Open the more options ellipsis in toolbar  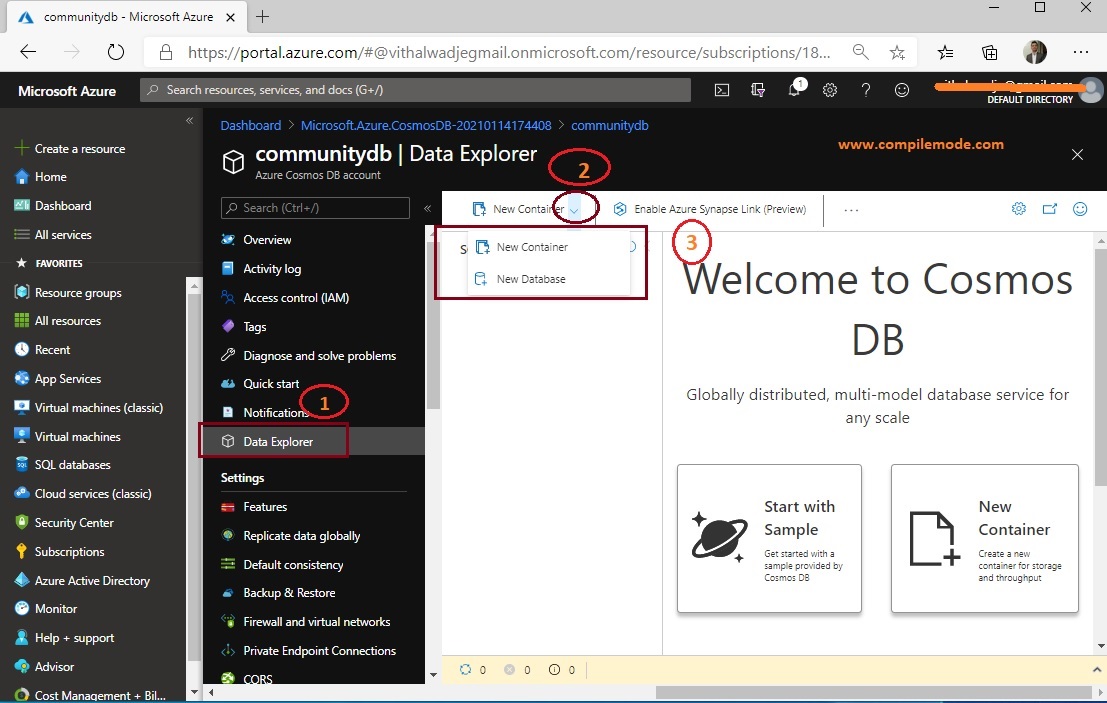point(851,209)
